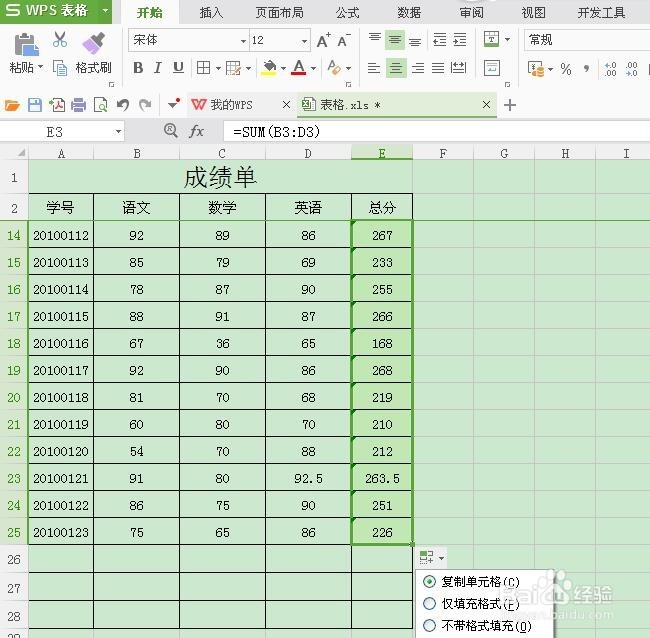The height and width of the screenshot is (638, 650).
Task: Align text left
Action: (374, 68)
